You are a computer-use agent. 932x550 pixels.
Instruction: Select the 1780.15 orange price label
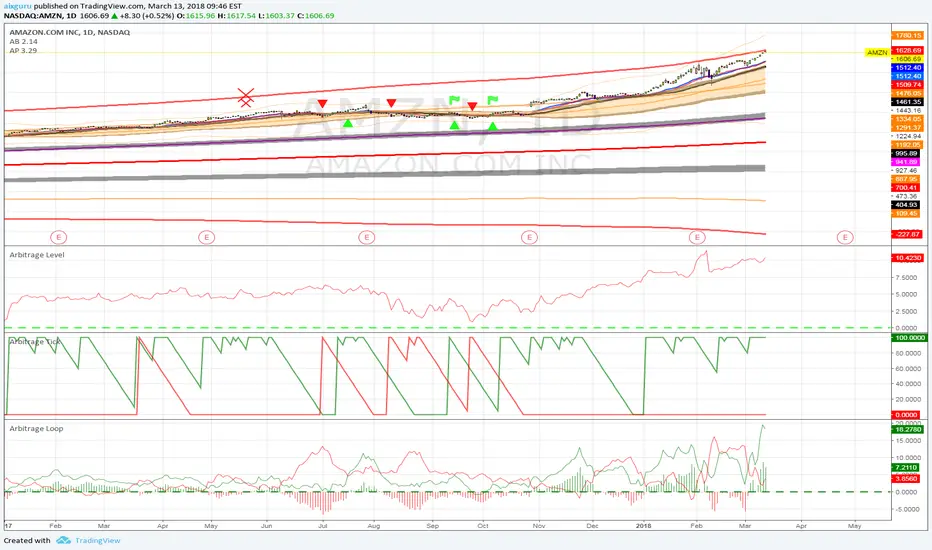click(908, 36)
